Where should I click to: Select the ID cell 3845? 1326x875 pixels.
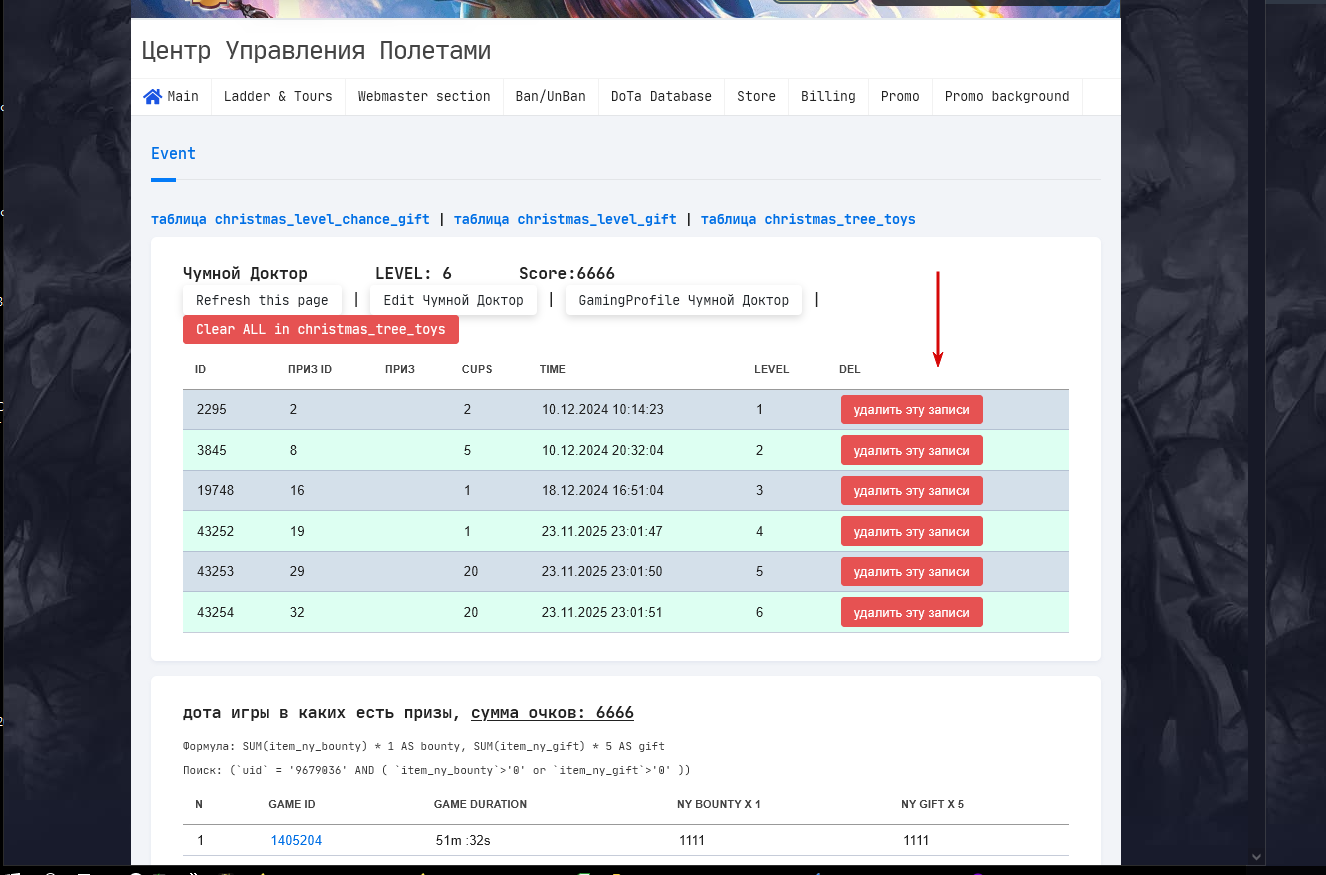[x=212, y=451]
